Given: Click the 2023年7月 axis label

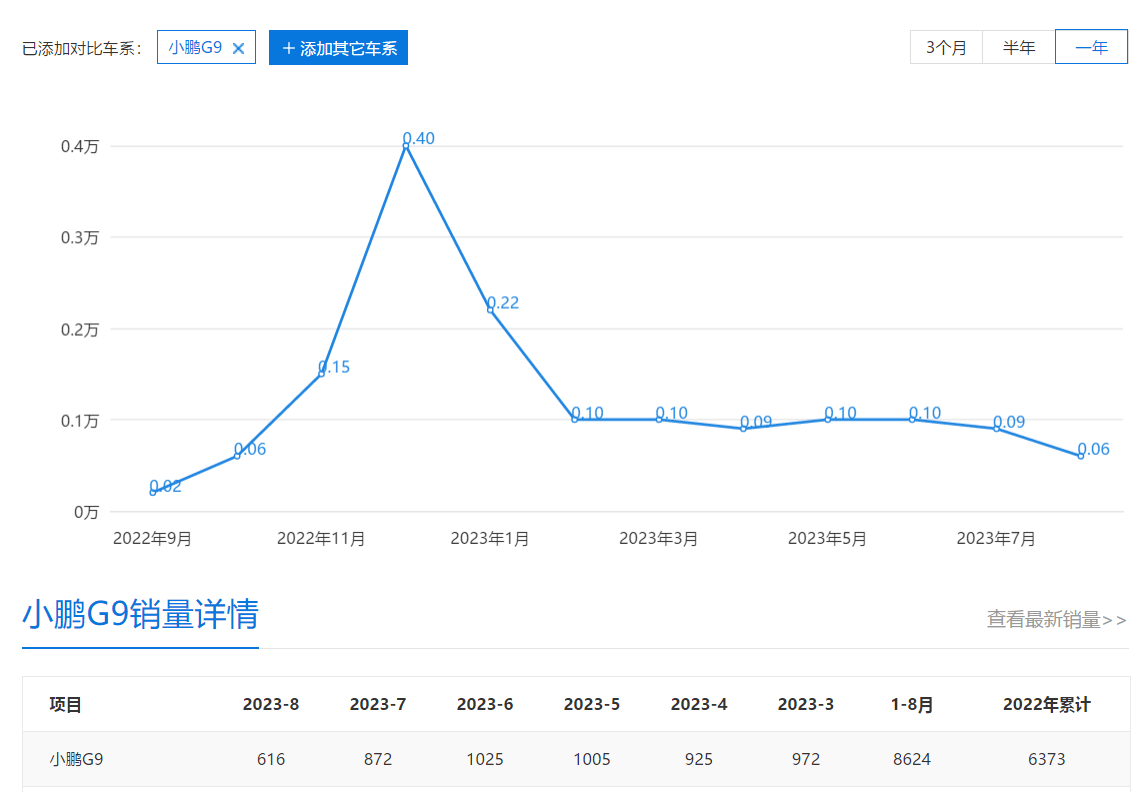Looking at the screenshot, I should click(x=996, y=539).
